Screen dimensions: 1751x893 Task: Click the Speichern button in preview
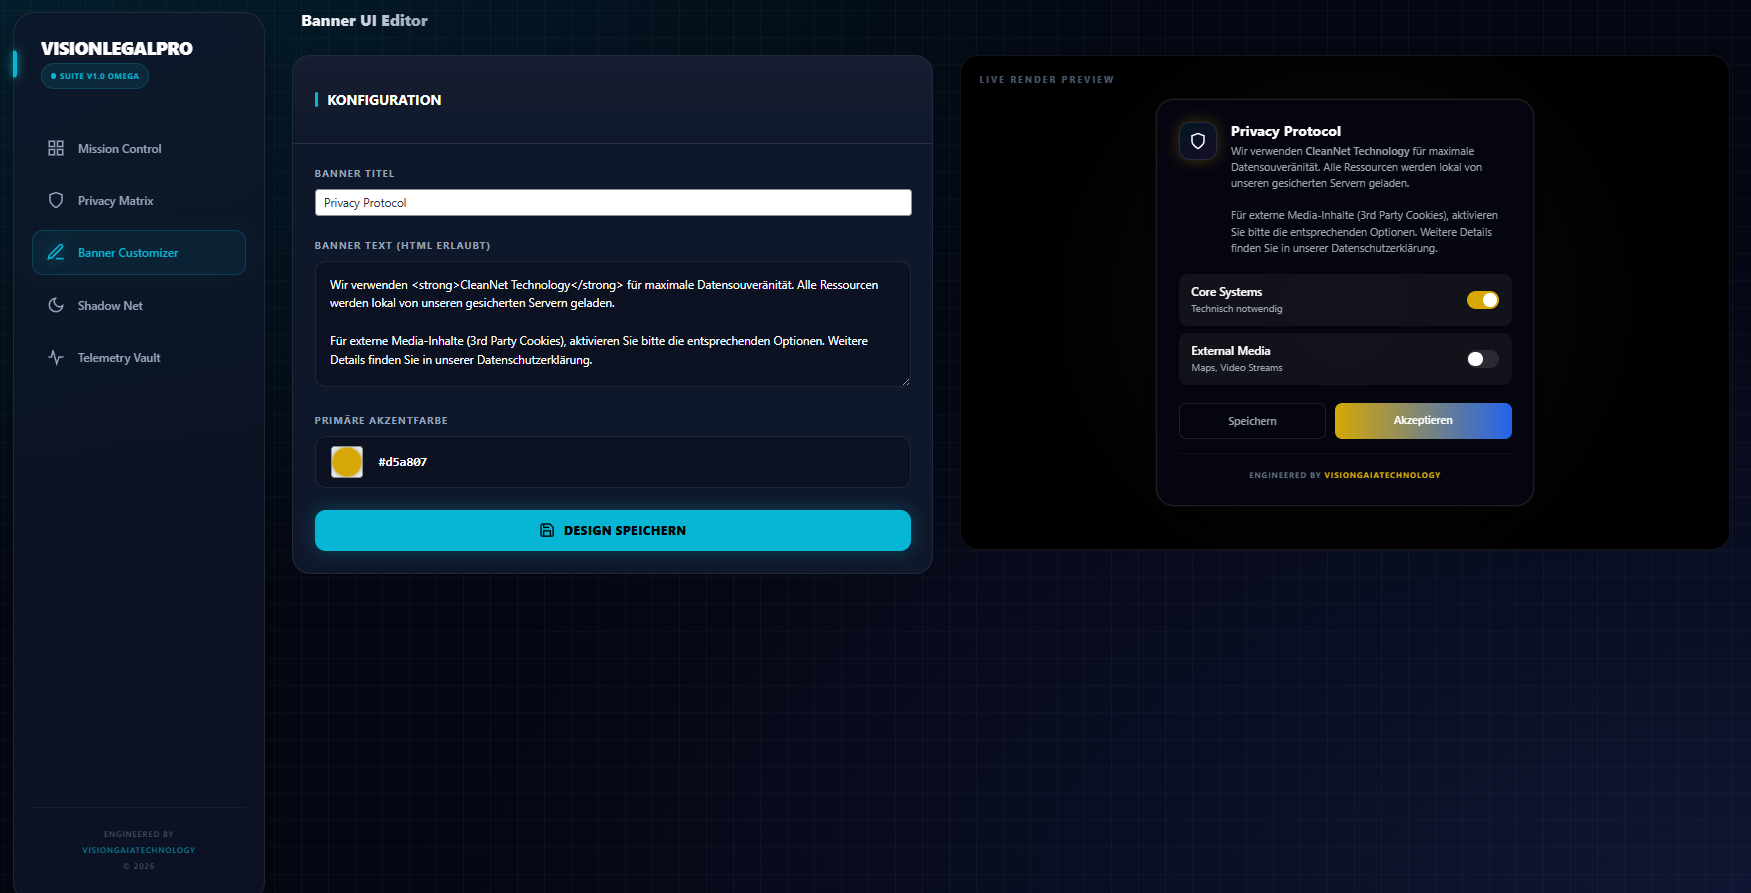click(x=1252, y=421)
